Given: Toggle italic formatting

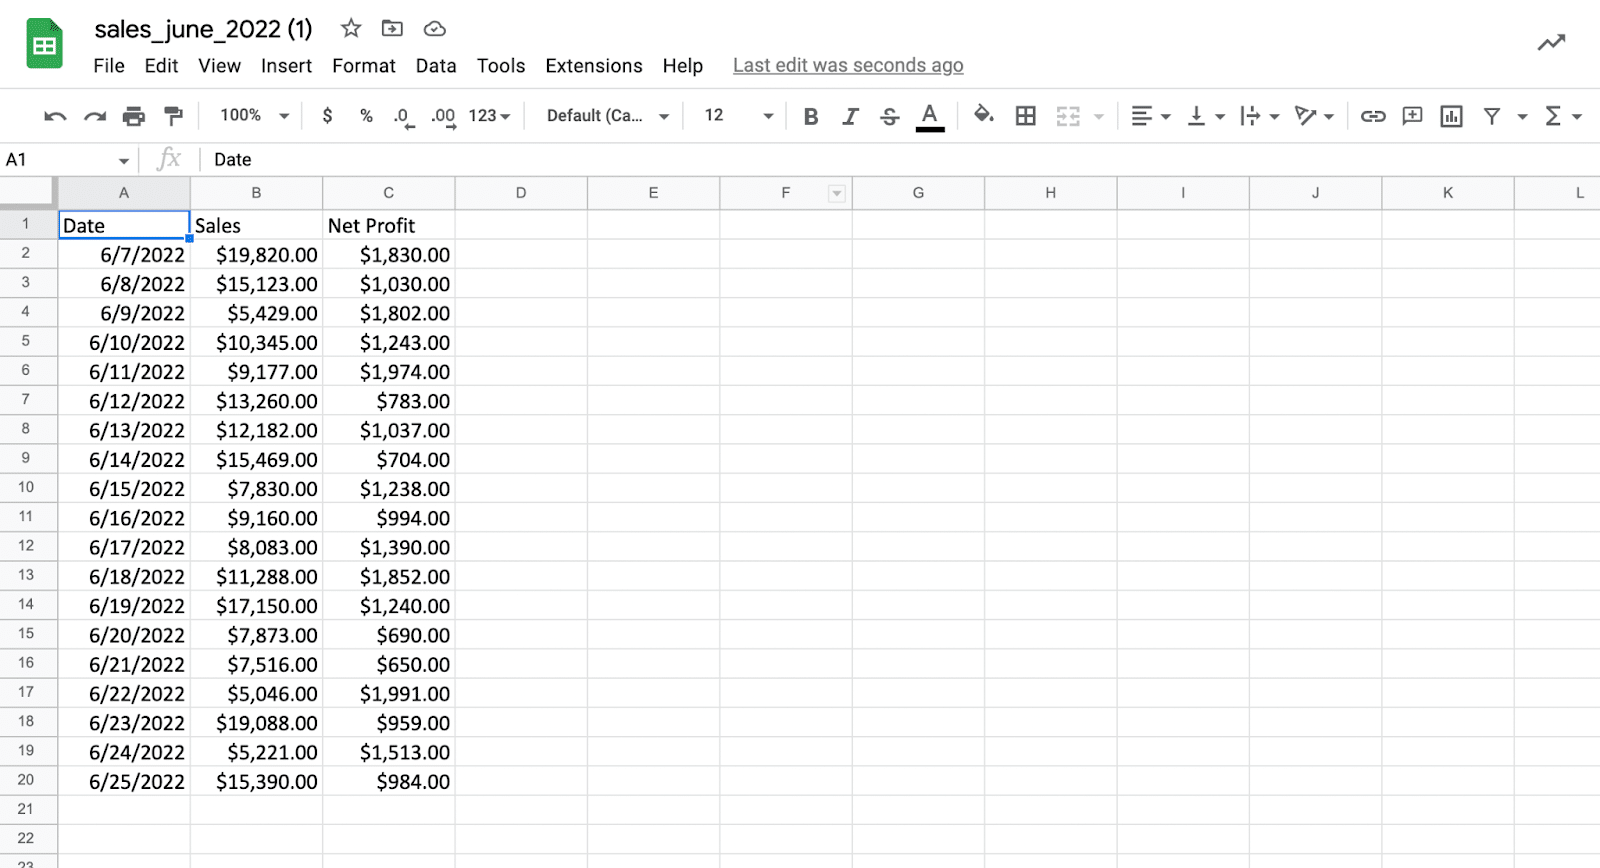Looking at the screenshot, I should point(850,116).
